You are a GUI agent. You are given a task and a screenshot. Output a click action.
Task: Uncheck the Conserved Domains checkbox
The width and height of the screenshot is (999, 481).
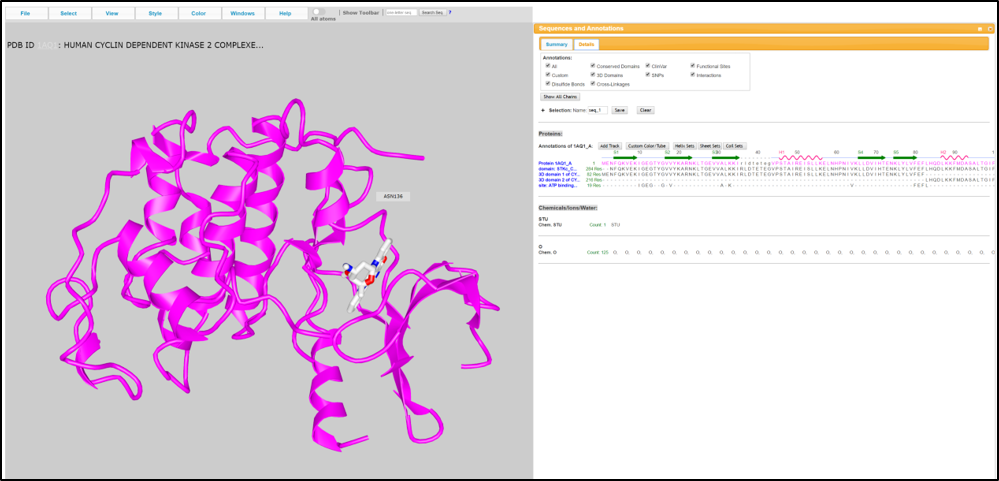click(x=593, y=66)
